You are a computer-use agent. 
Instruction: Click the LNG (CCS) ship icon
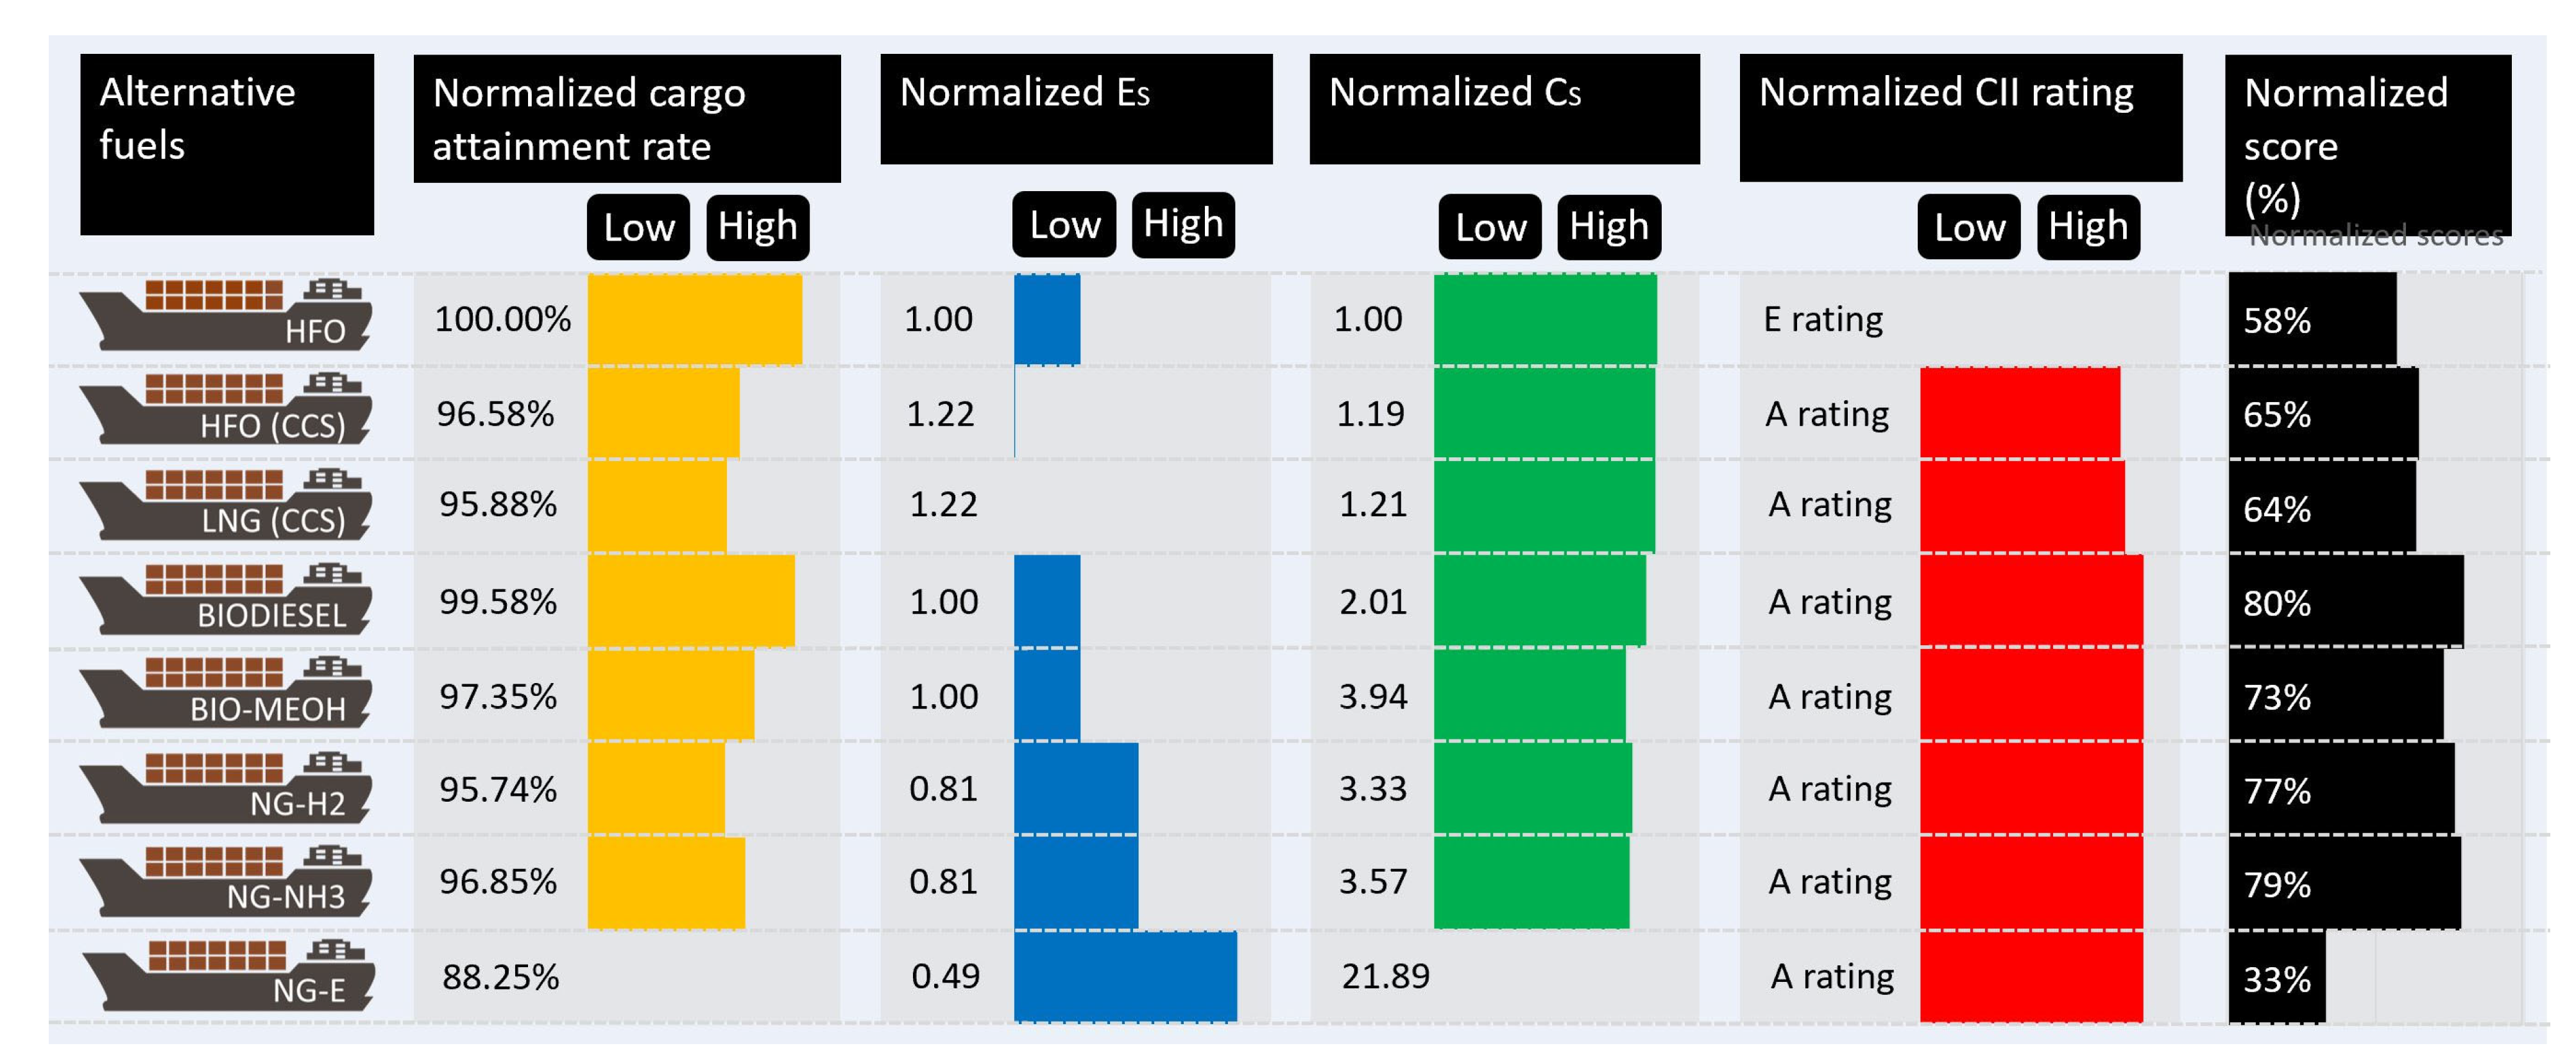pyautogui.click(x=225, y=504)
